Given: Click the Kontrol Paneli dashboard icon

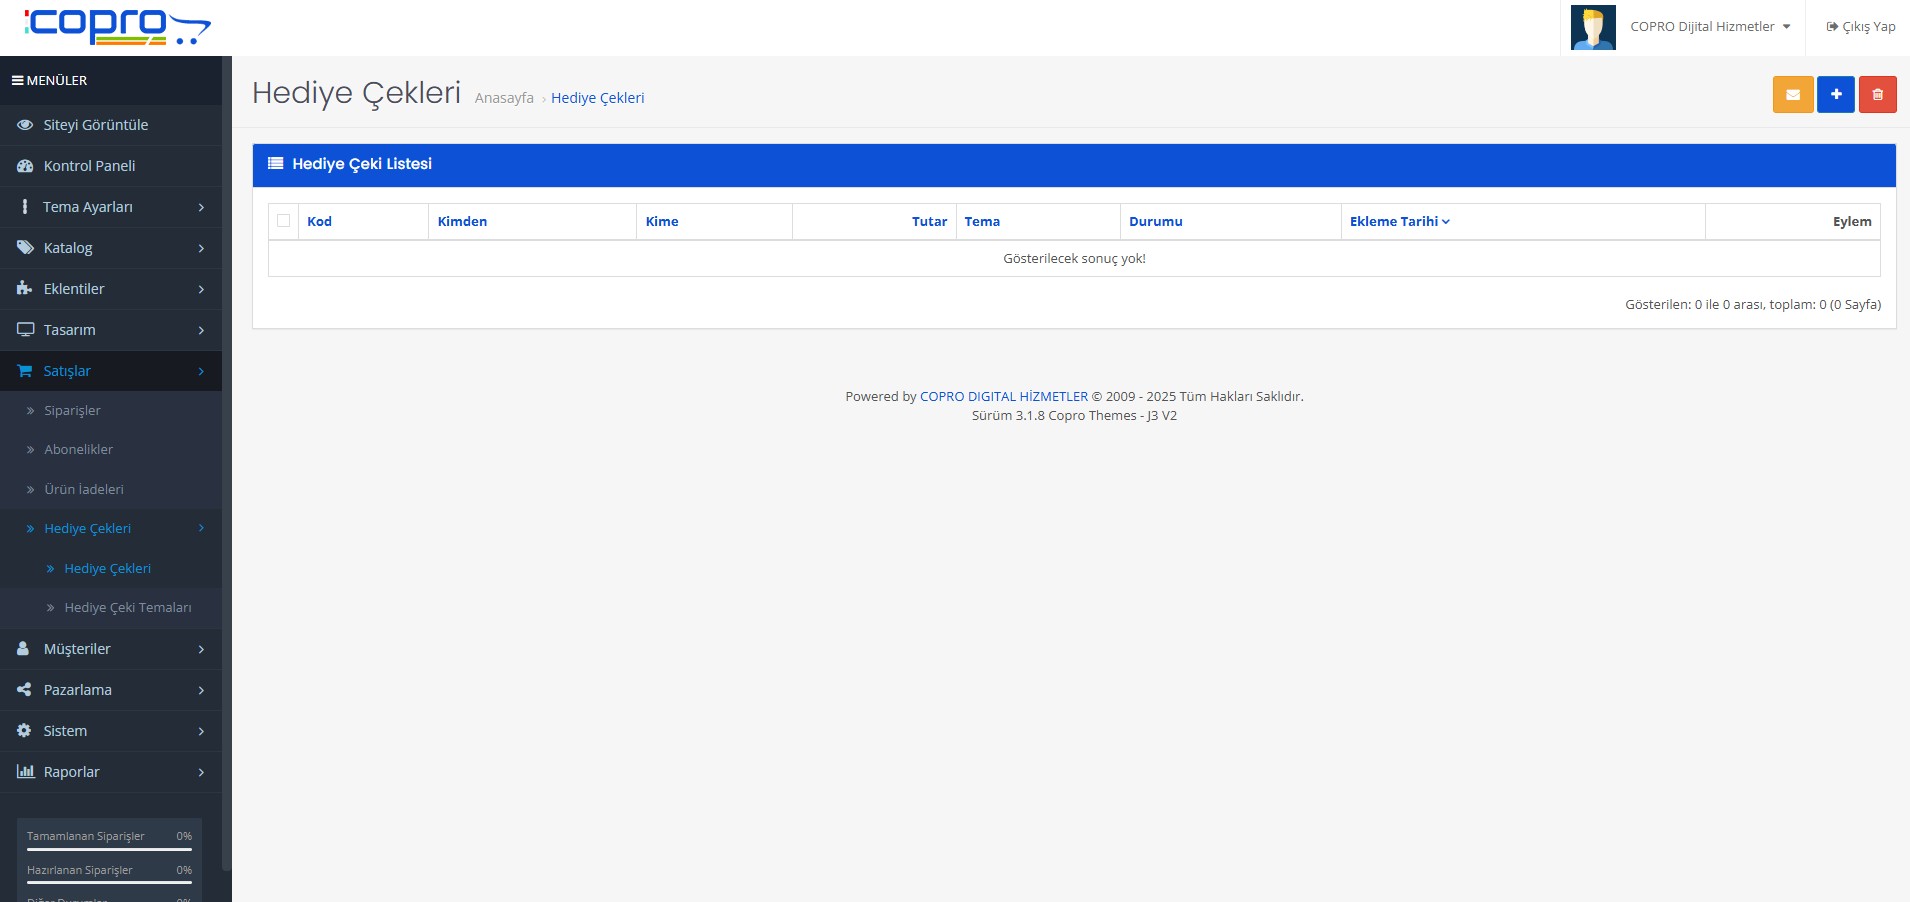Looking at the screenshot, I should [x=25, y=166].
